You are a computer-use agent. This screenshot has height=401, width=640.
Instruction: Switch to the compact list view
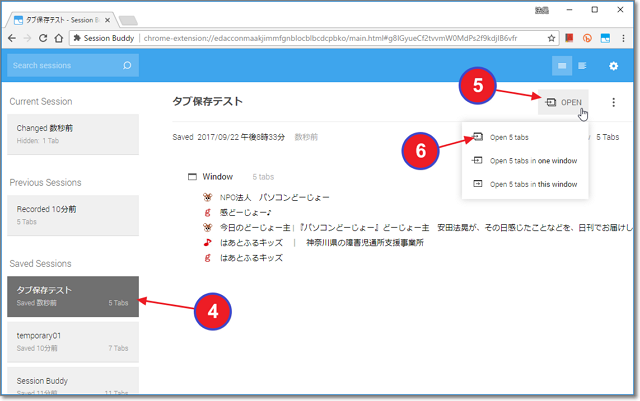pos(583,66)
